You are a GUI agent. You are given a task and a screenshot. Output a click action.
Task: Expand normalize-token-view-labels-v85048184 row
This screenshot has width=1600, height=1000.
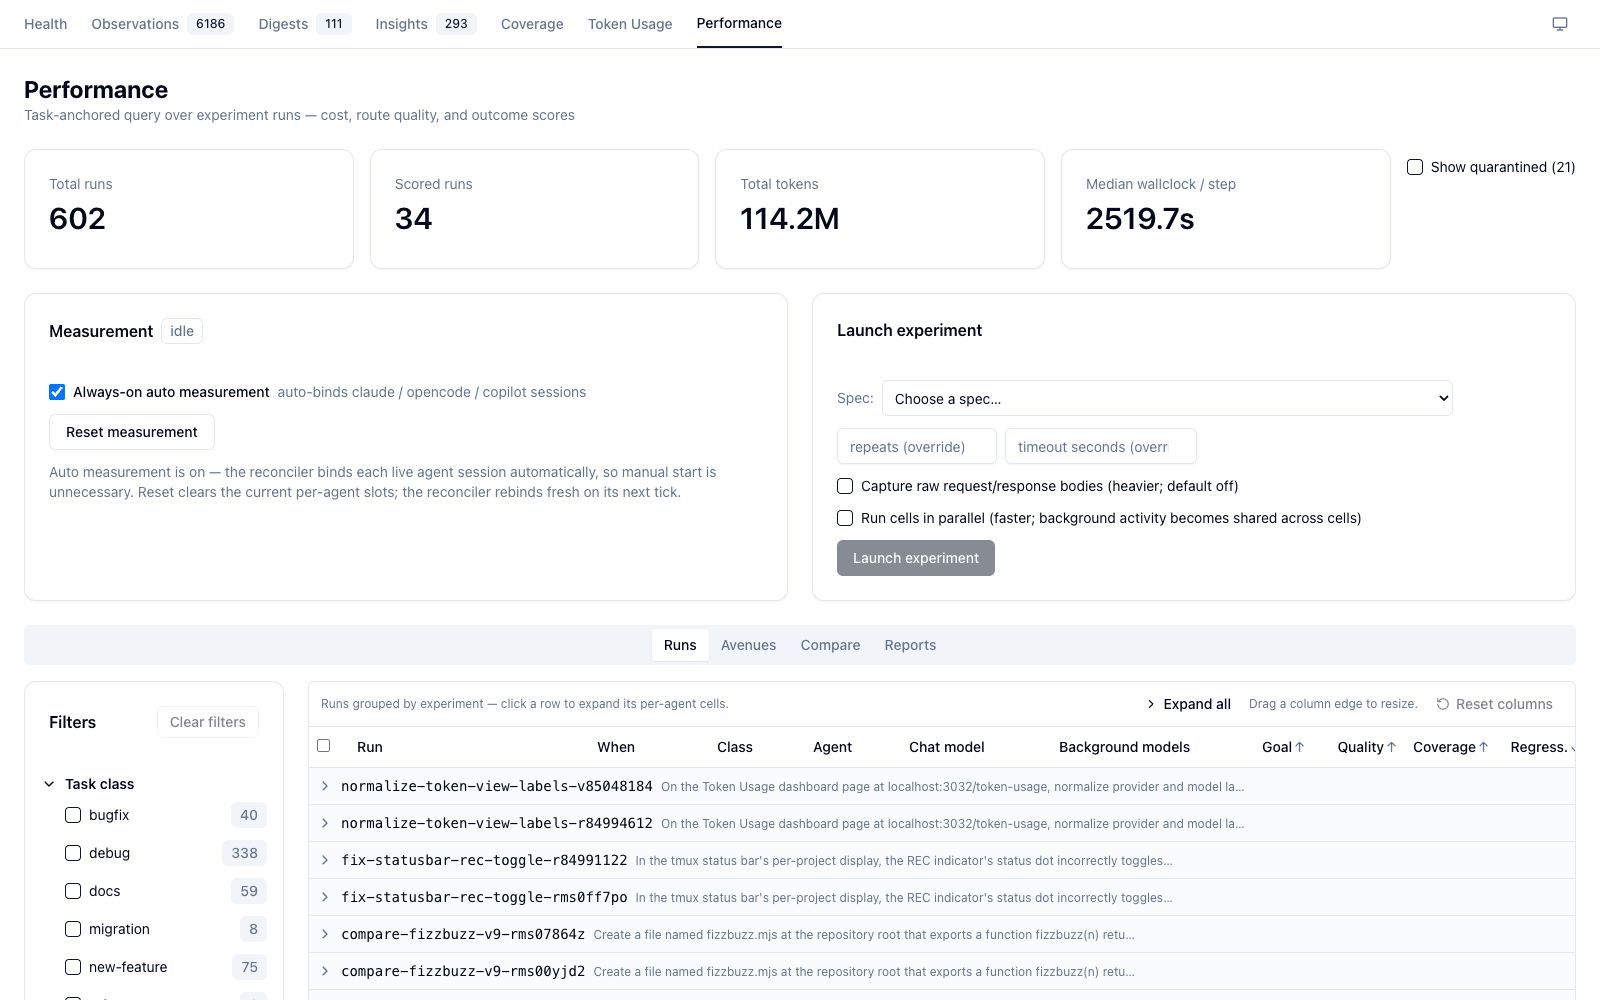tap(325, 786)
